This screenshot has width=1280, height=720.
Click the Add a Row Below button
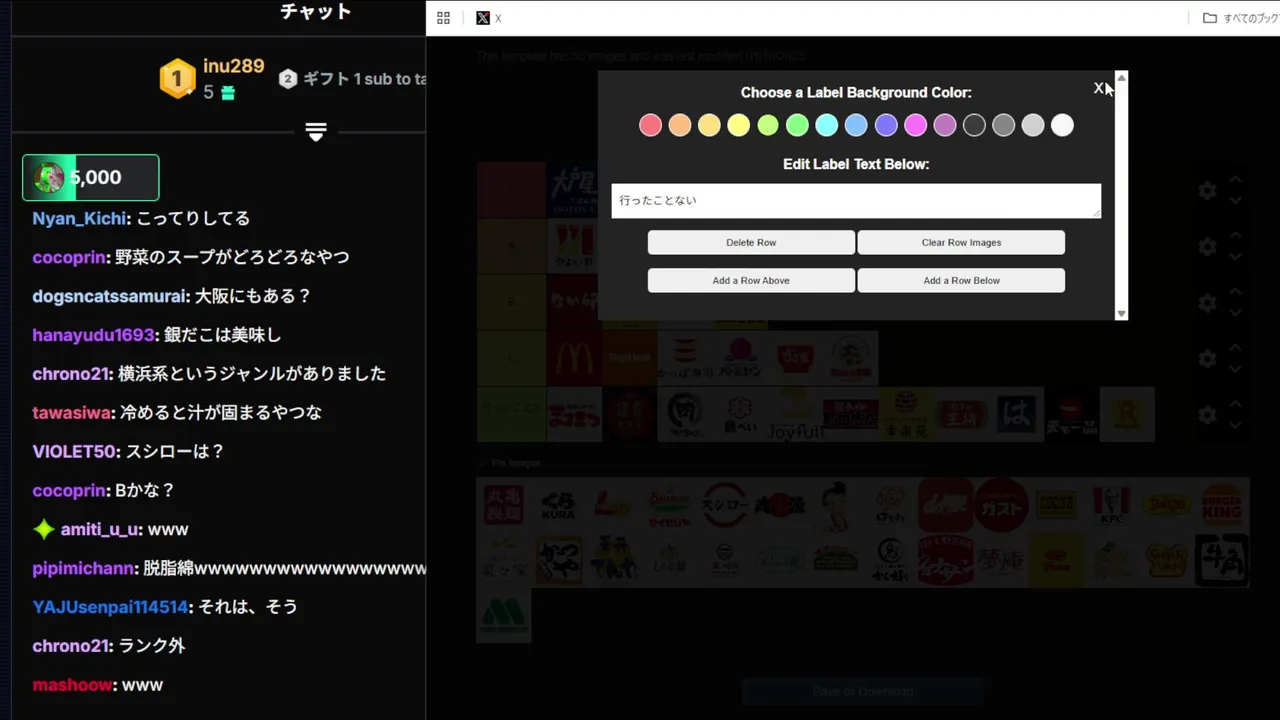pyautogui.click(x=961, y=280)
